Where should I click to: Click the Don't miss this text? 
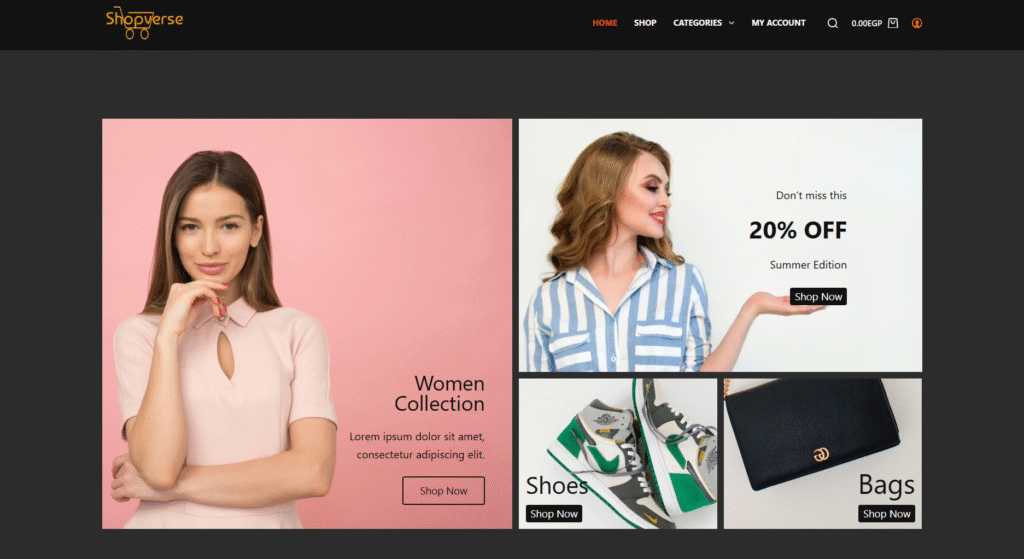coord(811,195)
